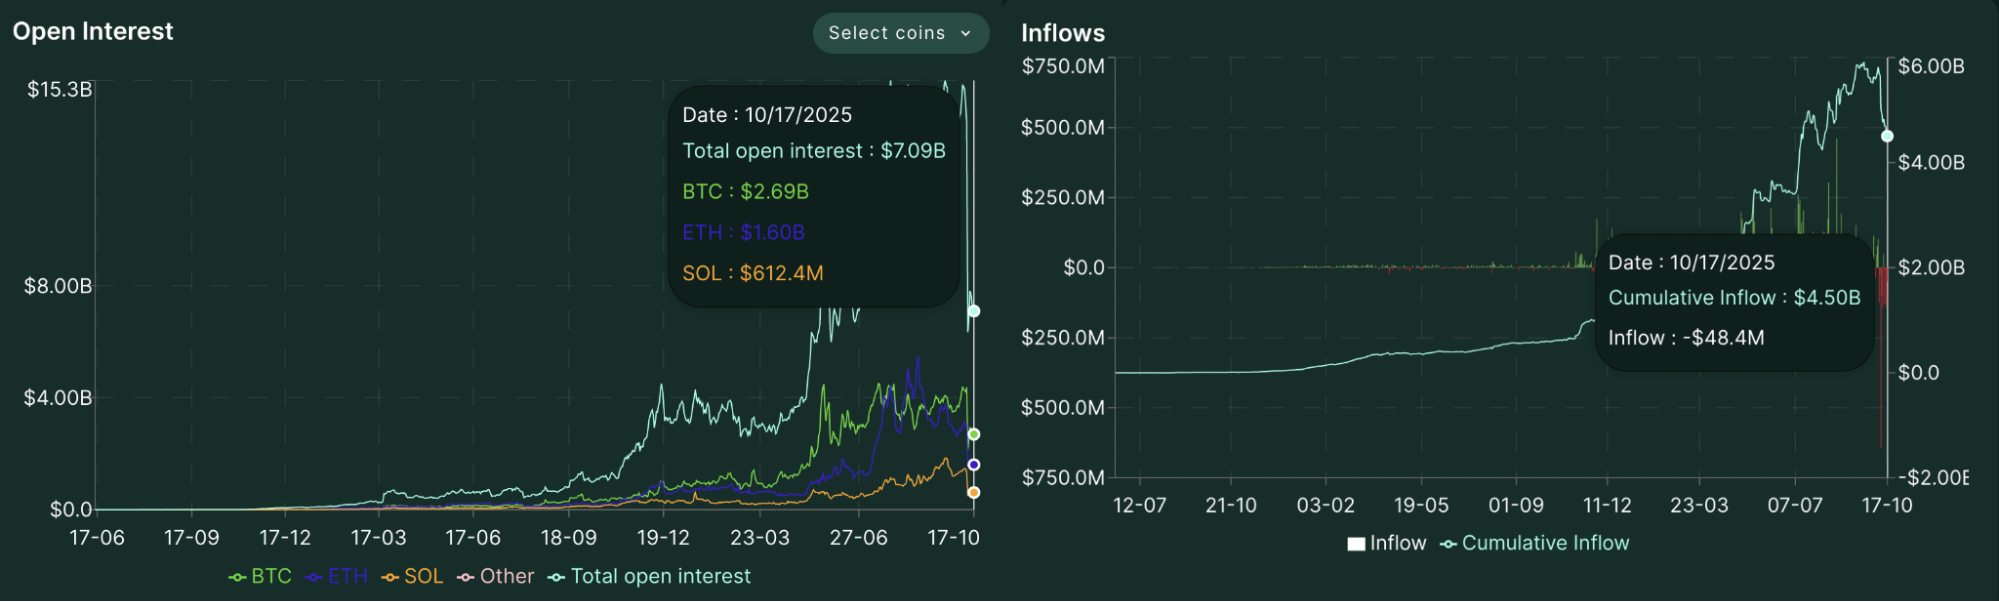Image resolution: width=1999 pixels, height=602 pixels.
Task: Click the Cumulative Inflow legend text
Action: (1545, 543)
